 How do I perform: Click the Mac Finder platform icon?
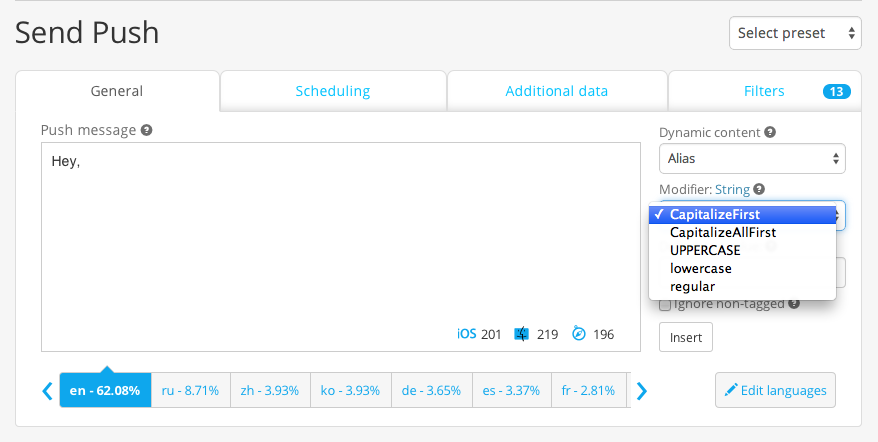521,334
